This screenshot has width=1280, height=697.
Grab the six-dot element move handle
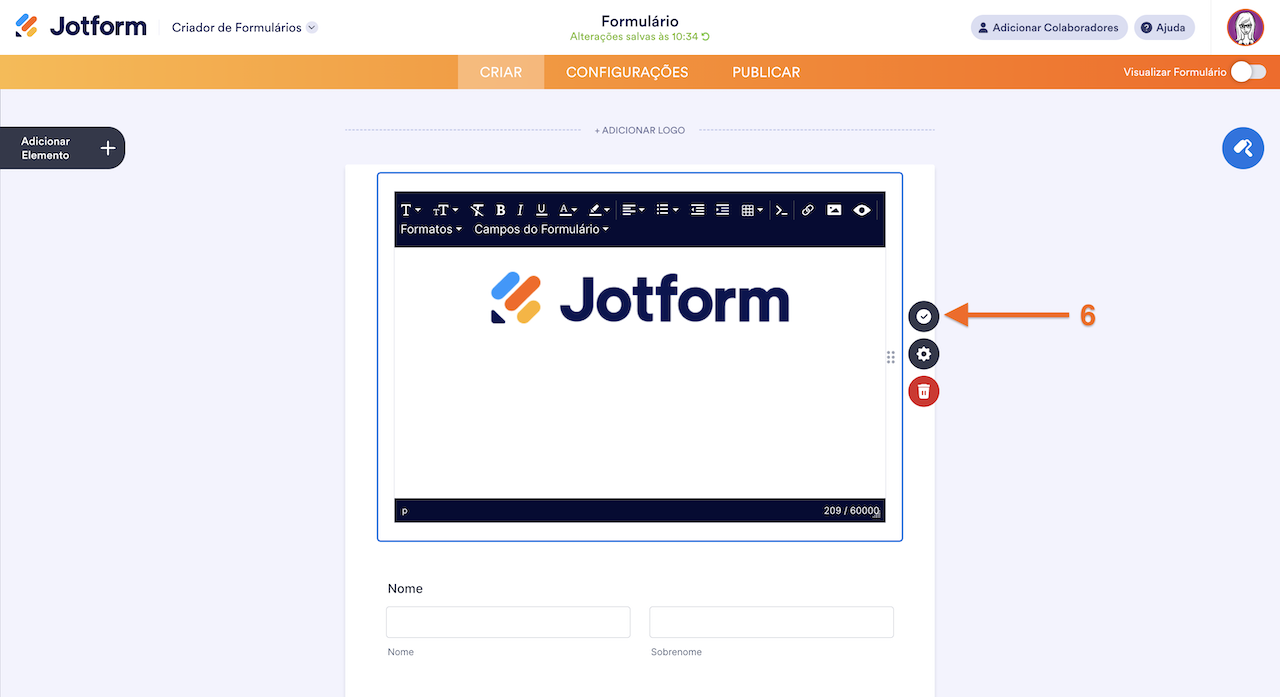point(890,357)
